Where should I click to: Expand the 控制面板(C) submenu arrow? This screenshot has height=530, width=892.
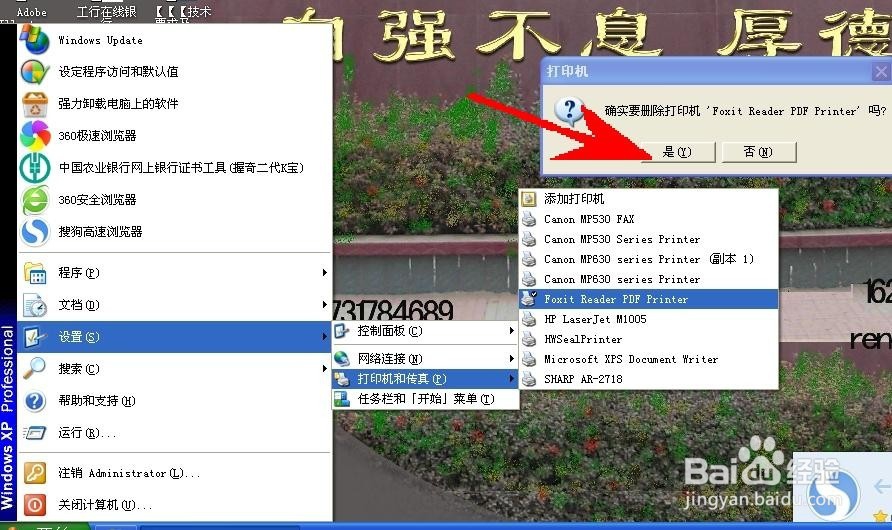[x=511, y=330]
